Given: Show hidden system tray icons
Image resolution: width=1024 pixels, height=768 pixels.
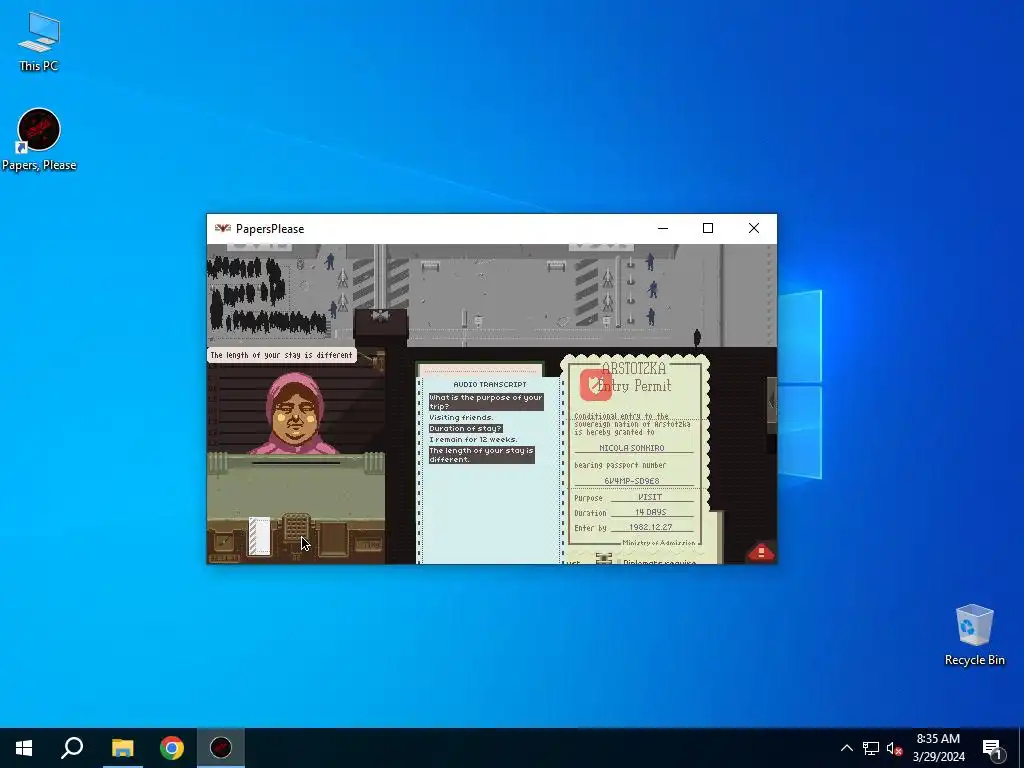Looking at the screenshot, I should coord(846,748).
